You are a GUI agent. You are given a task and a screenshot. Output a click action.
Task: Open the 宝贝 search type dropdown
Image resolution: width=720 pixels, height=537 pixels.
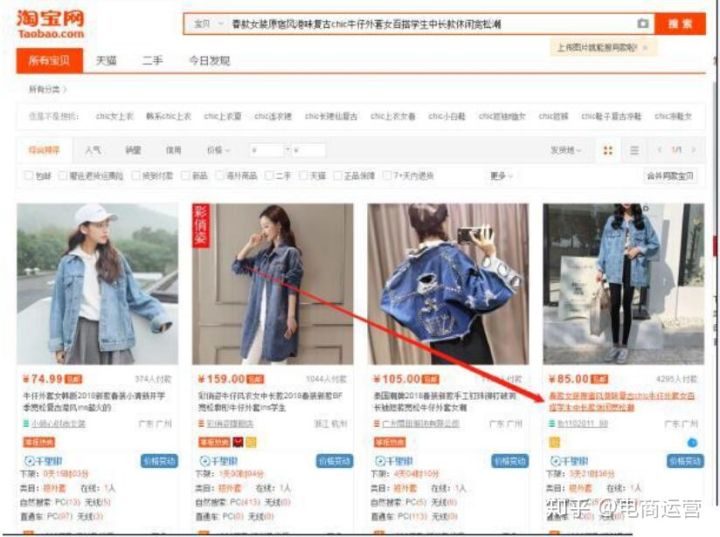(x=208, y=24)
